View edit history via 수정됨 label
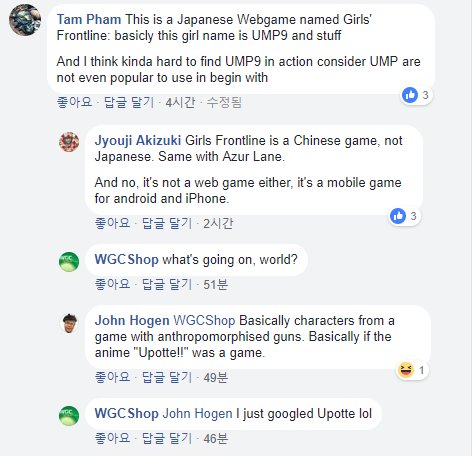The width and height of the screenshot is (472, 456). (x=224, y=102)
